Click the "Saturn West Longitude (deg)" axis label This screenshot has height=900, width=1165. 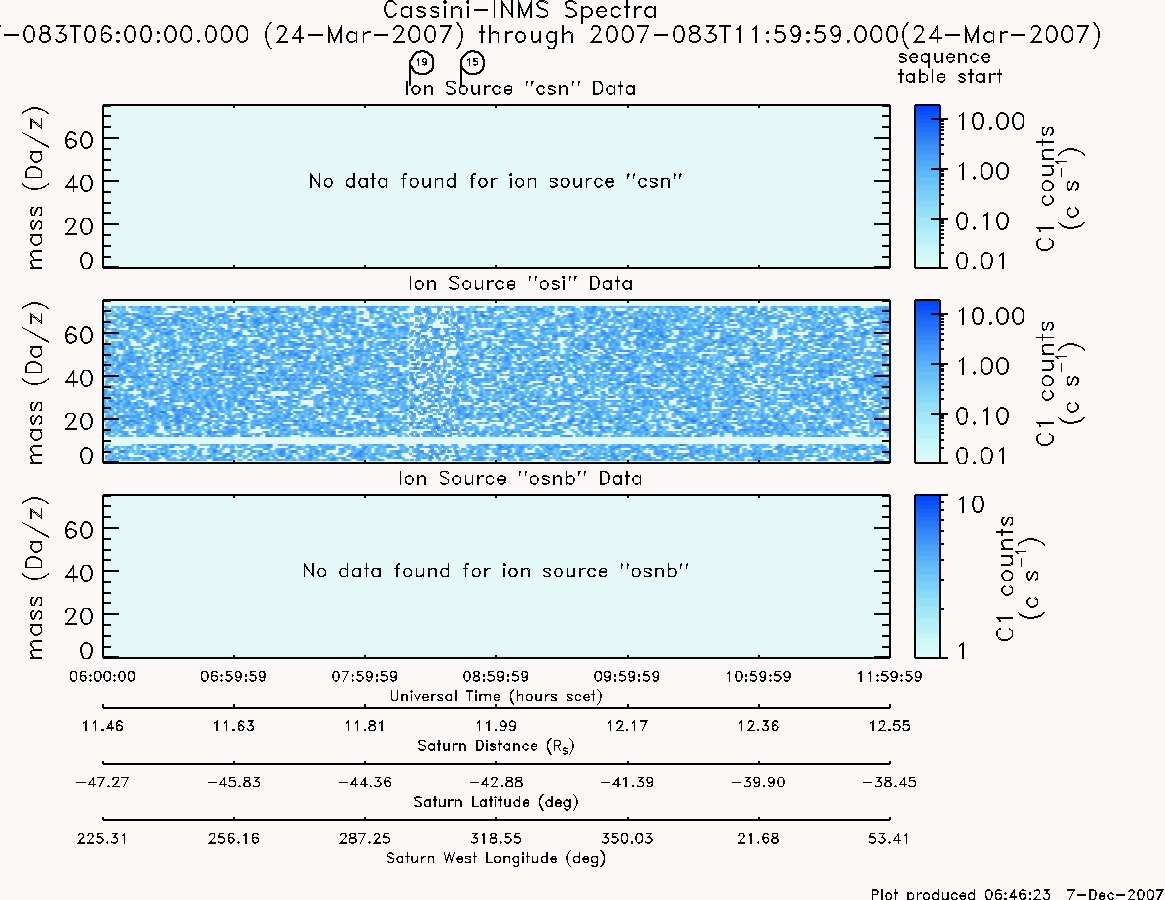(x=496, y=858)
